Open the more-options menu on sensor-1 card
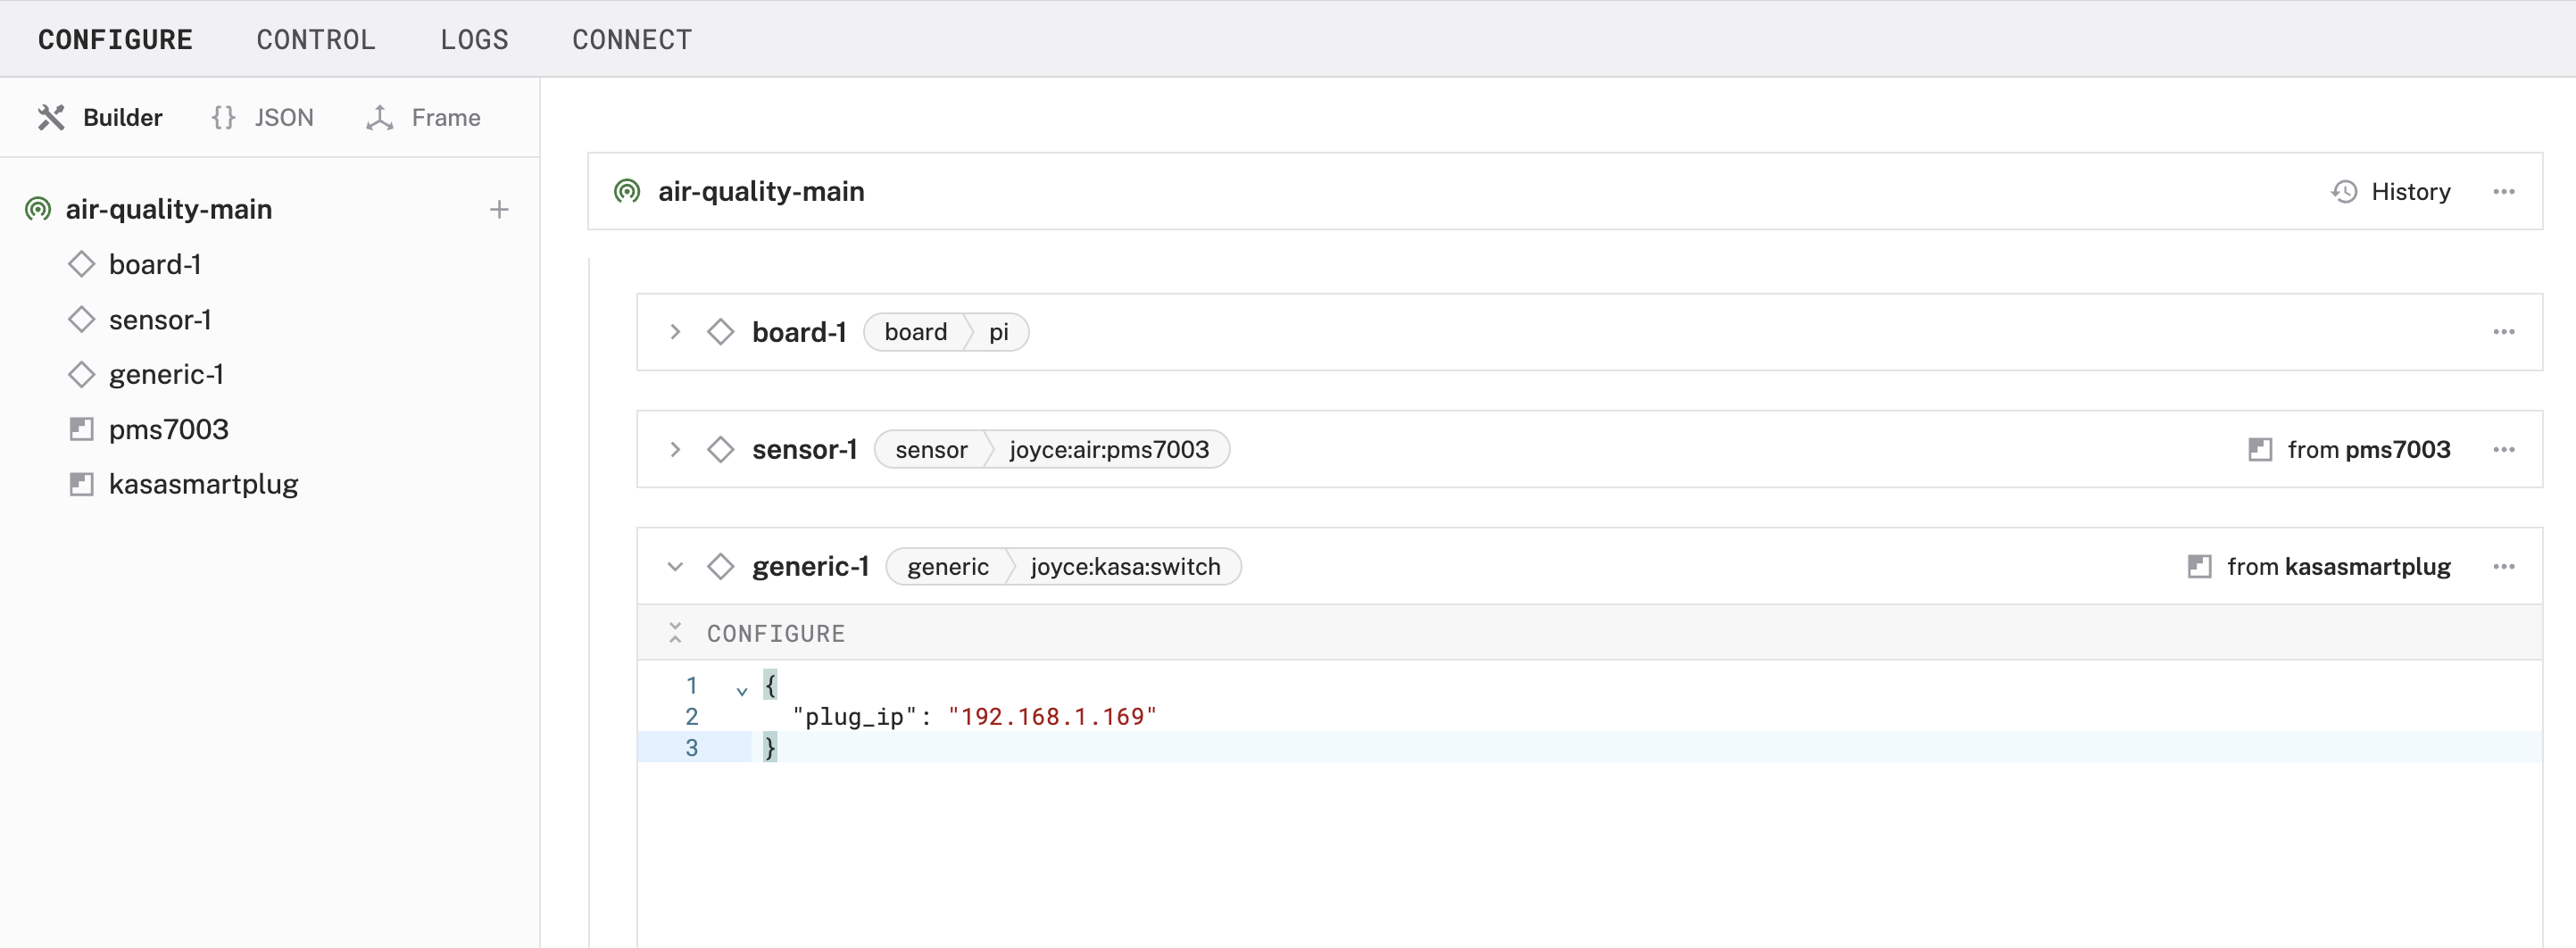 click(x=2503, y=450)
